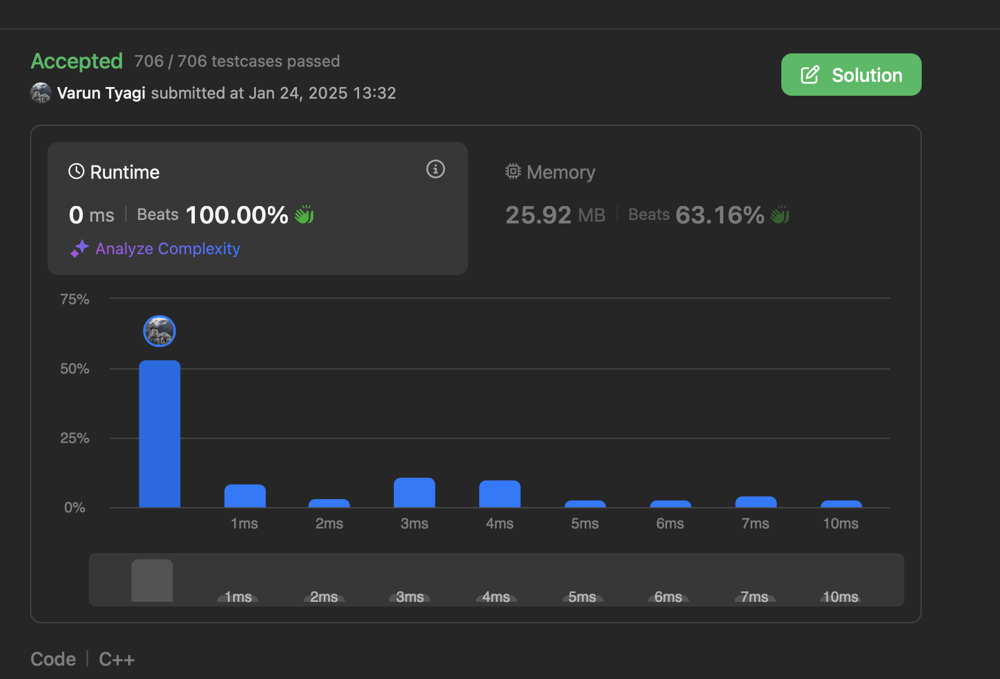Select the 7ms histogram bar

coord(756,502)
